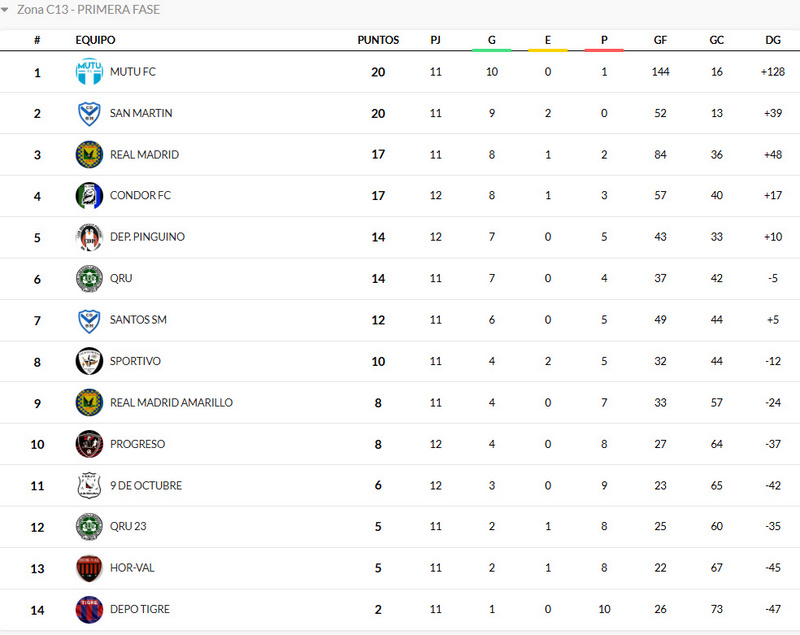
Task: Click the MUTU FC team crest icon
Action: tap(89, 72)
